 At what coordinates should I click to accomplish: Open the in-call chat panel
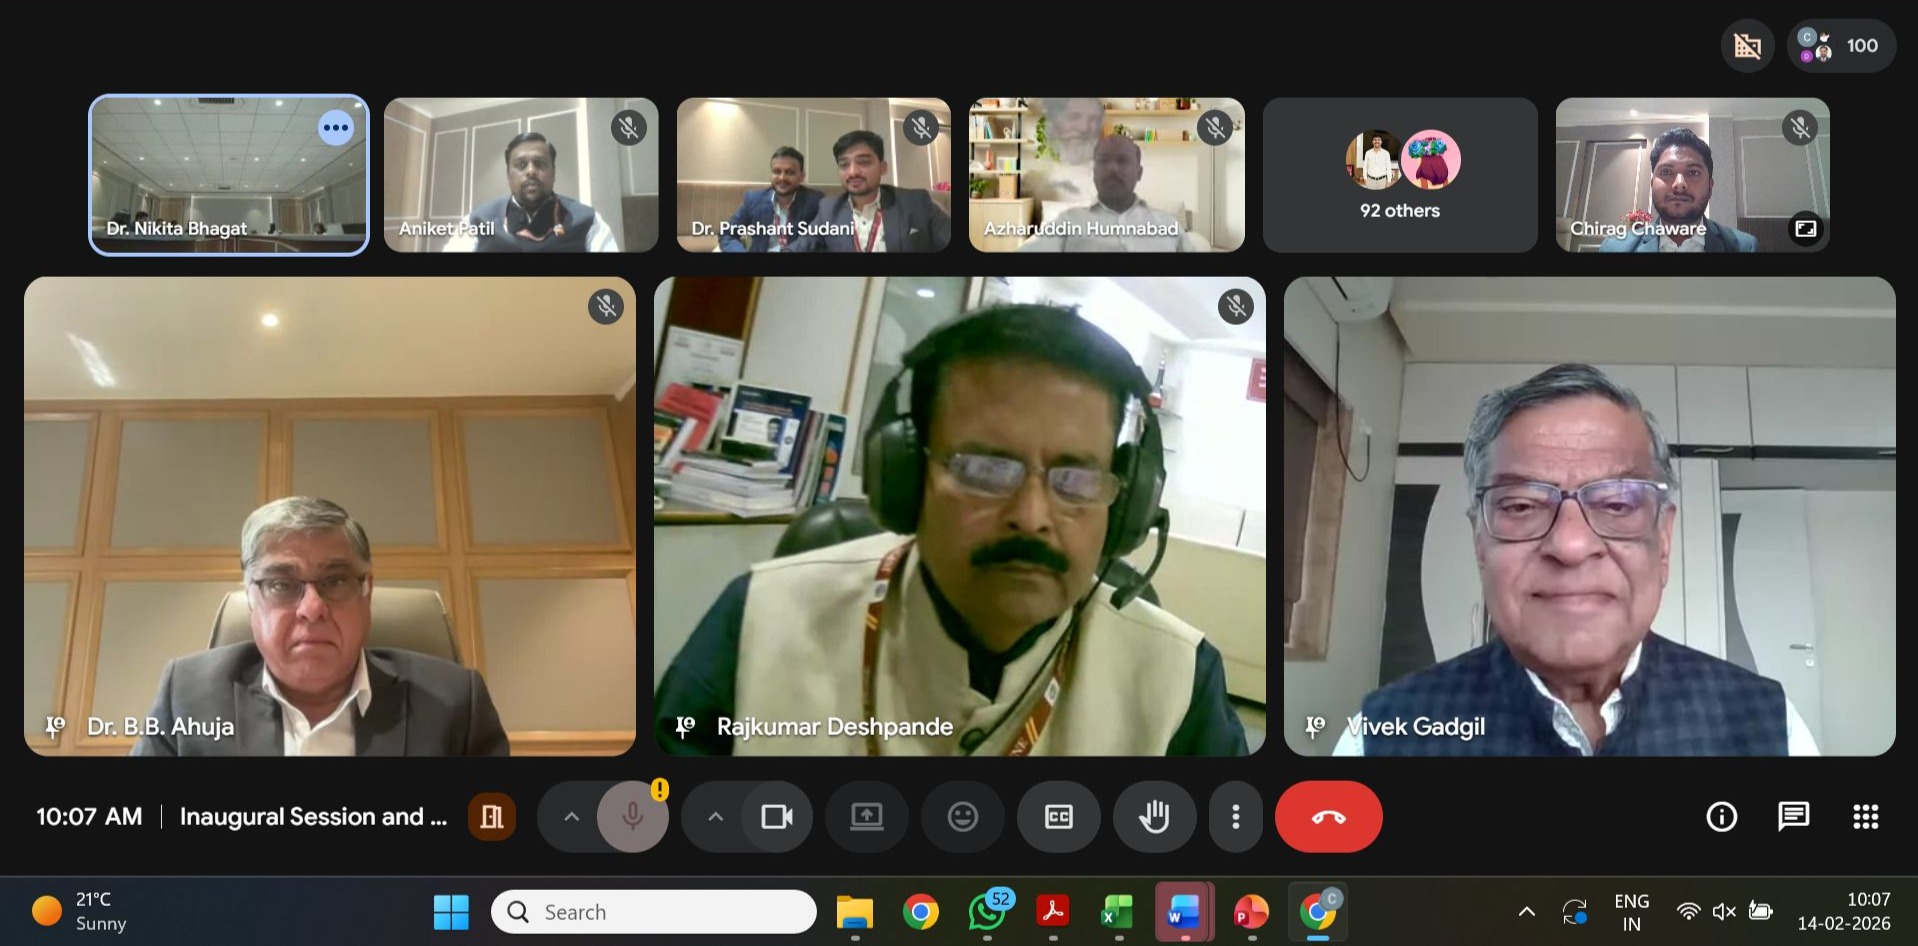(1793, 817)
